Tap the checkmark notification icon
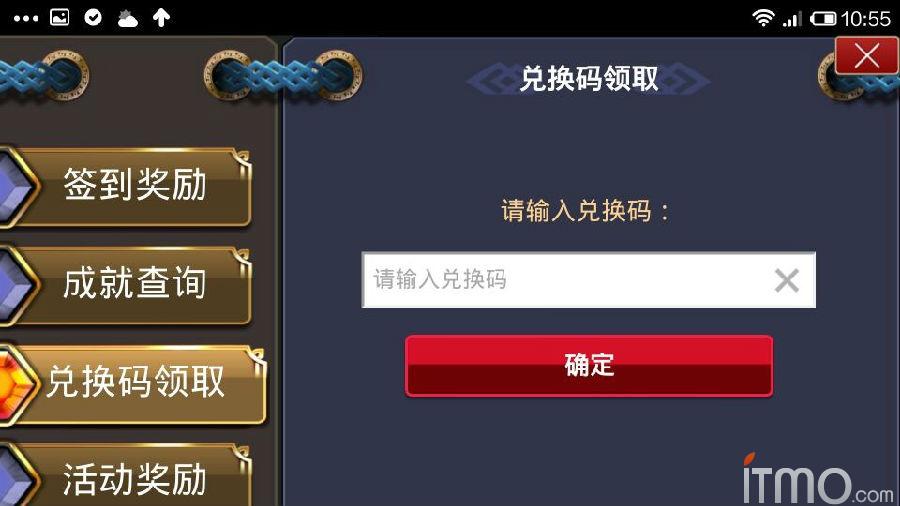The width and height of the screenshot is (900, 506). 93,17
